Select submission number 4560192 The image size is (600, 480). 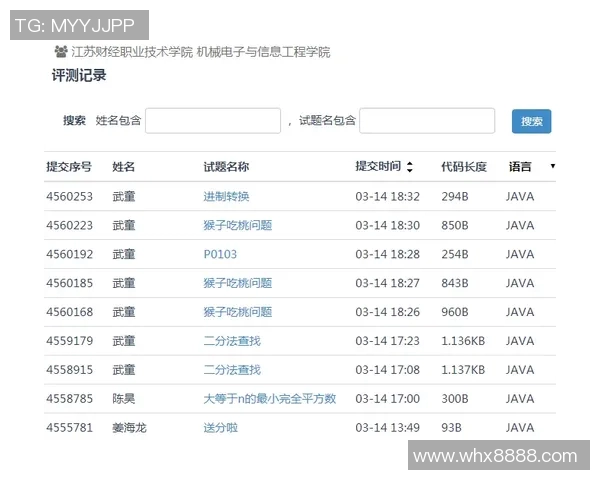tap(69, 254)
